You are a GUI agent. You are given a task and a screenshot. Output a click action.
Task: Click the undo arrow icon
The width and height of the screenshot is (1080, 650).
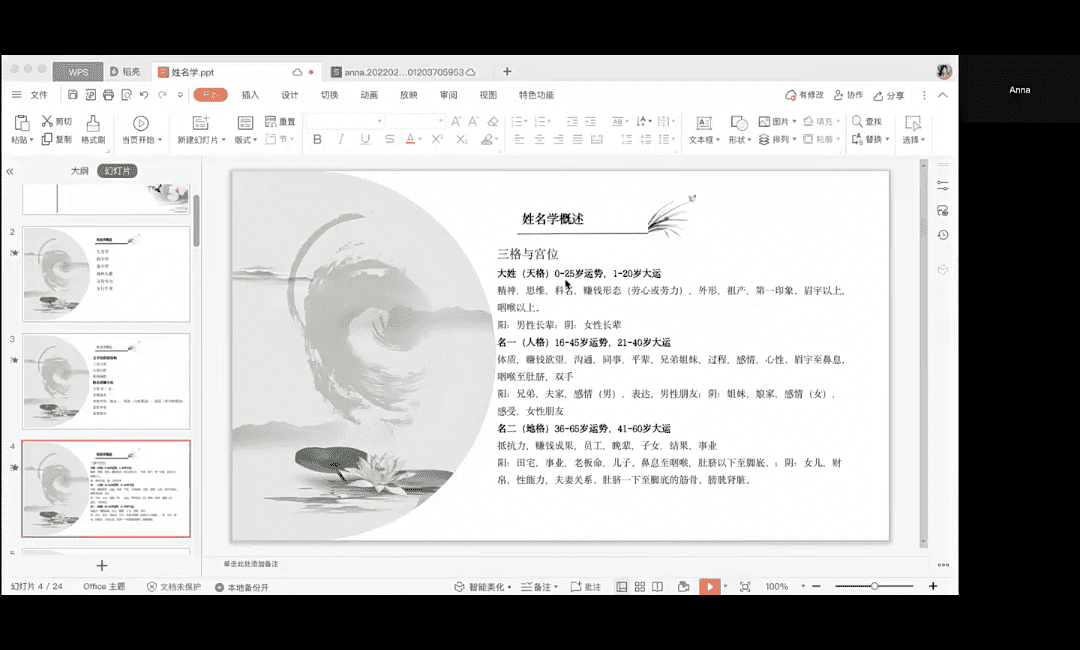click(x=144, y=95)
